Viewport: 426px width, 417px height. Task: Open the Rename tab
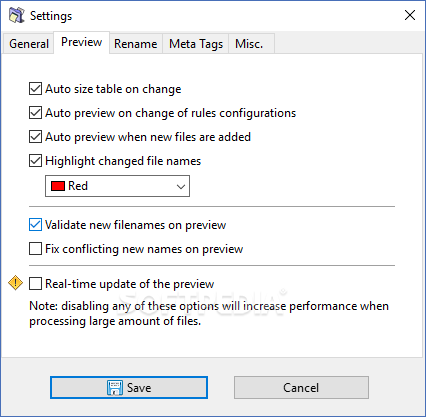[136, 44]
